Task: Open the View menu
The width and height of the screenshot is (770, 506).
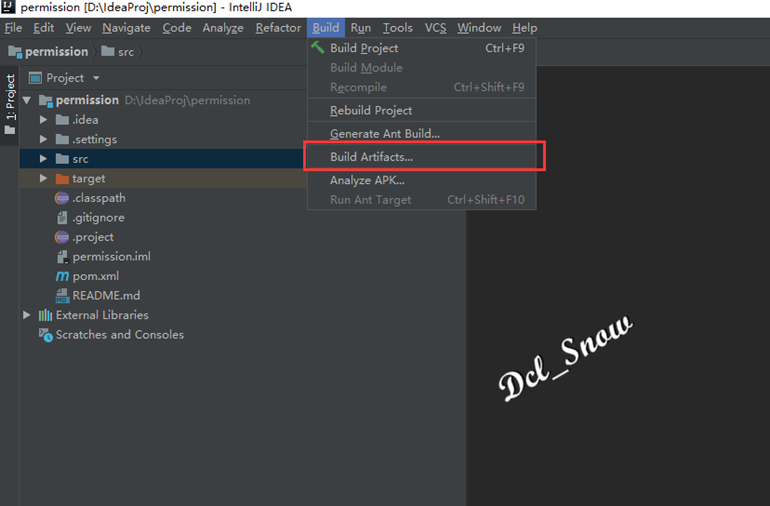Action: (x=79, y=28)
